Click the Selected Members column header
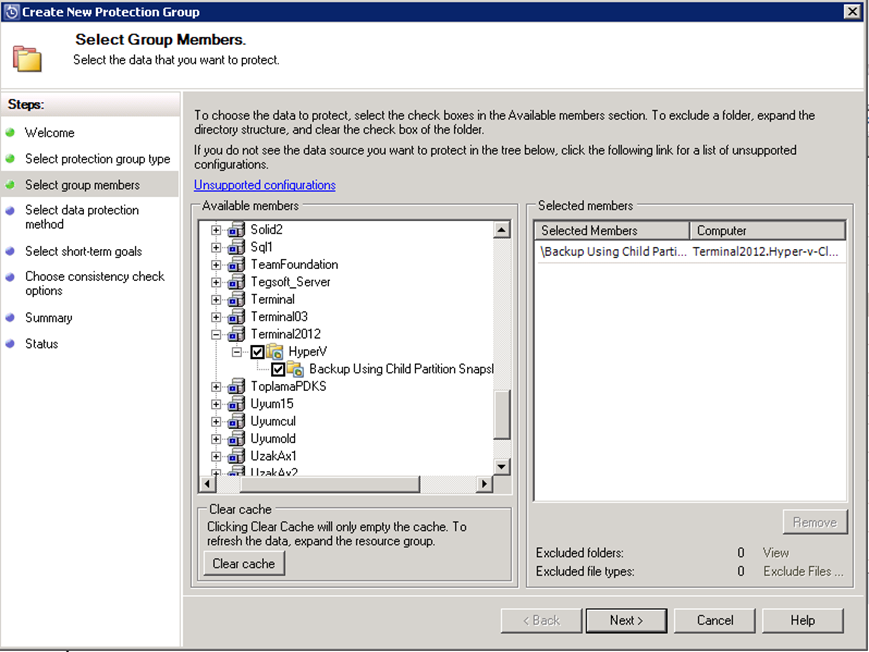The height and width of the screenshot is (652, 869). click(x=612, y=230)
